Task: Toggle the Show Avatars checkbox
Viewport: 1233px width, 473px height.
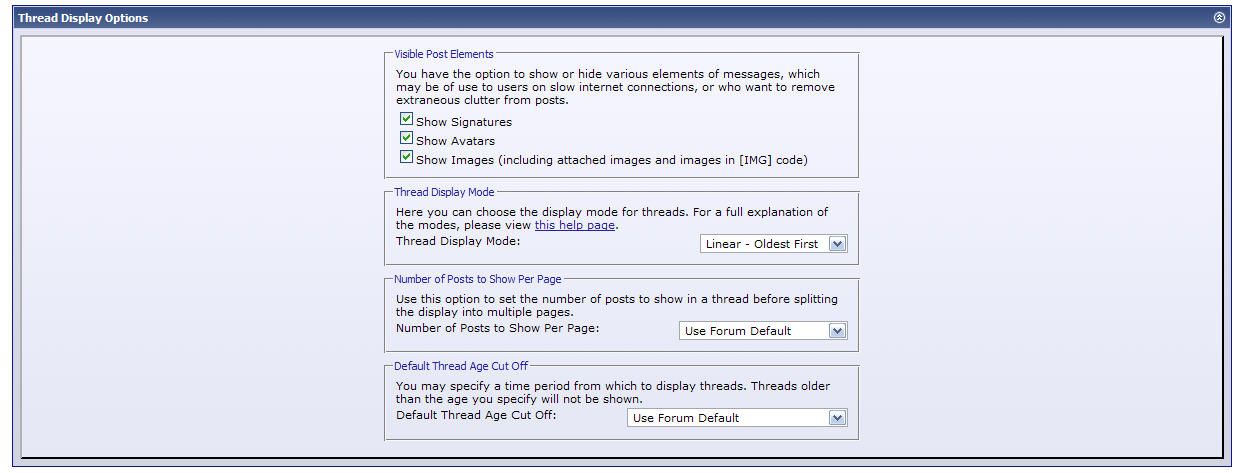Action: (x=406, y=138)
